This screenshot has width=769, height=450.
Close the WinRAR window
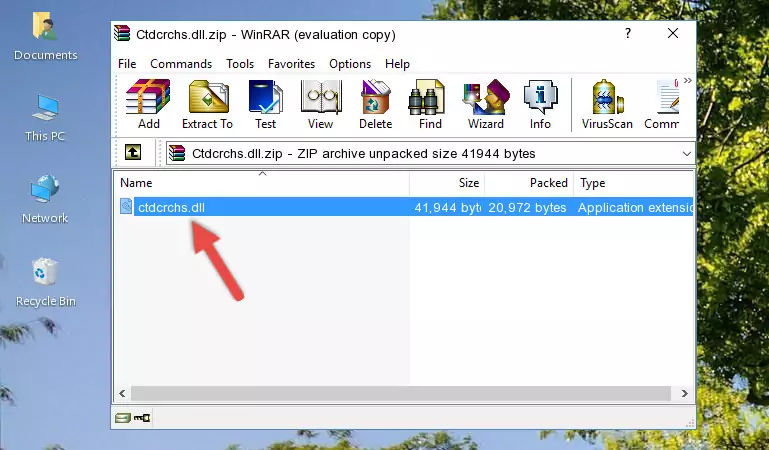coord(673,33)
